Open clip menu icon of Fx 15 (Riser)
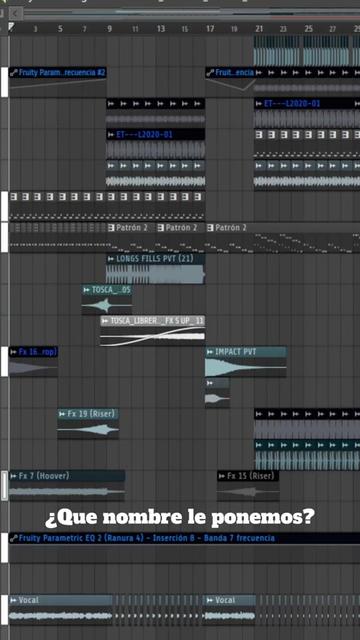Viewport: 360px width, 640px height. pos(222,476)
